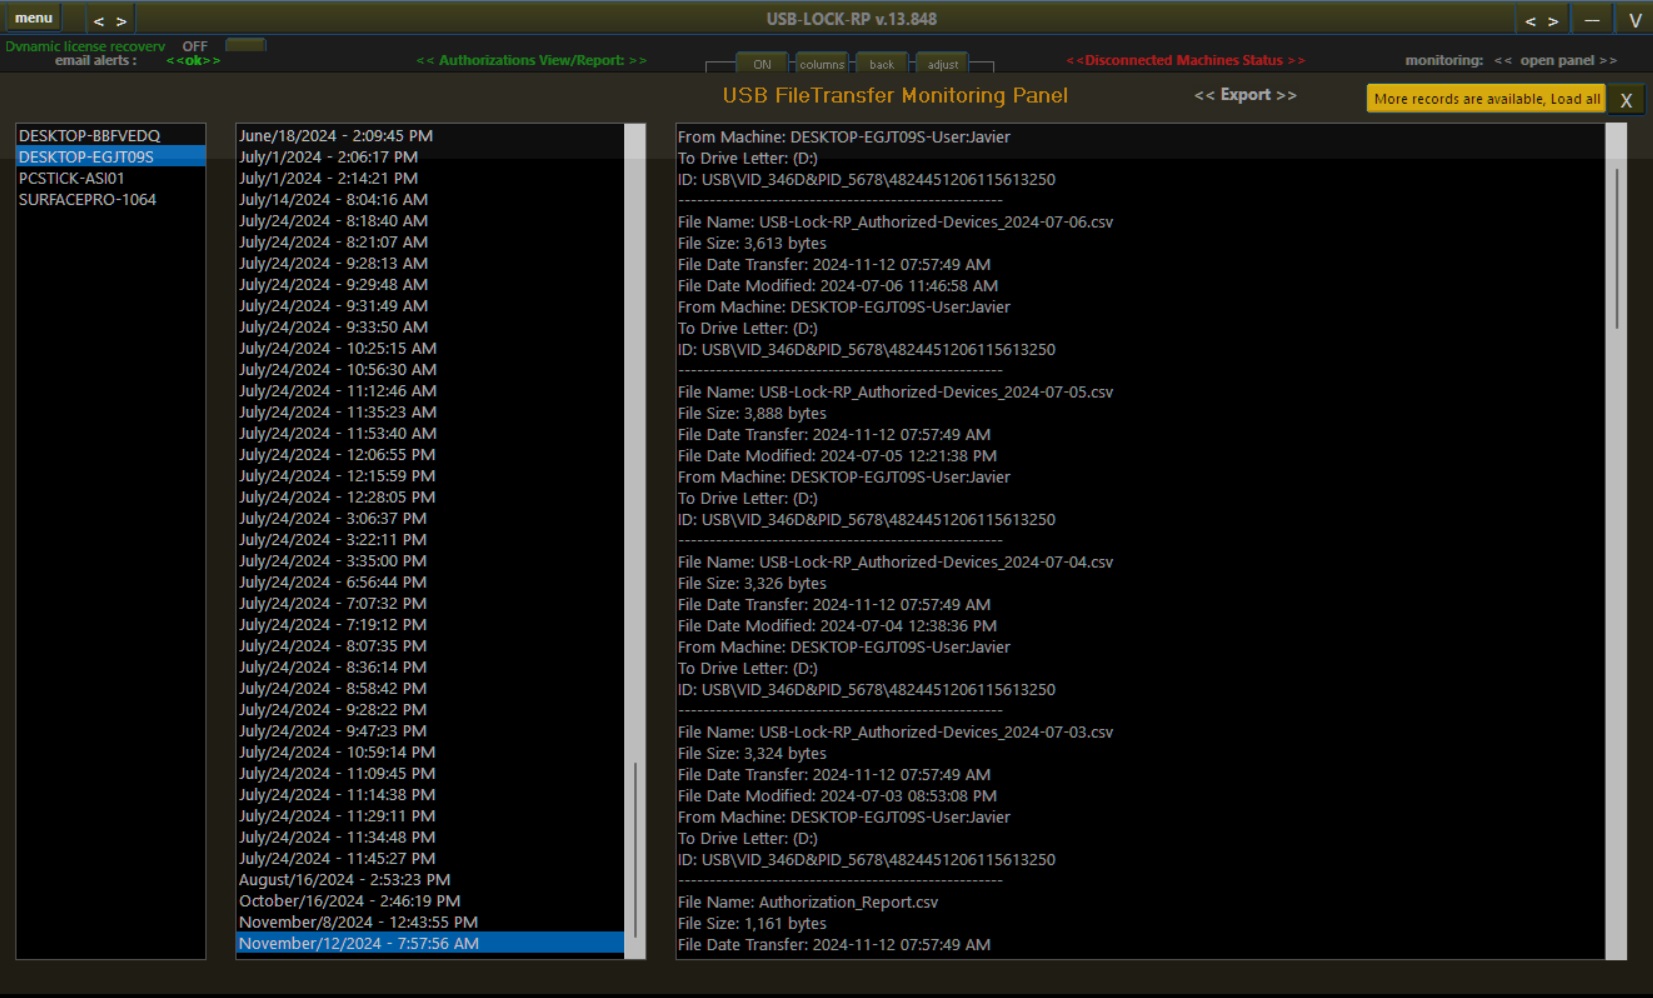
Task: Select machine PCSTICK-ASI01
Action: (x=111, y=178)
